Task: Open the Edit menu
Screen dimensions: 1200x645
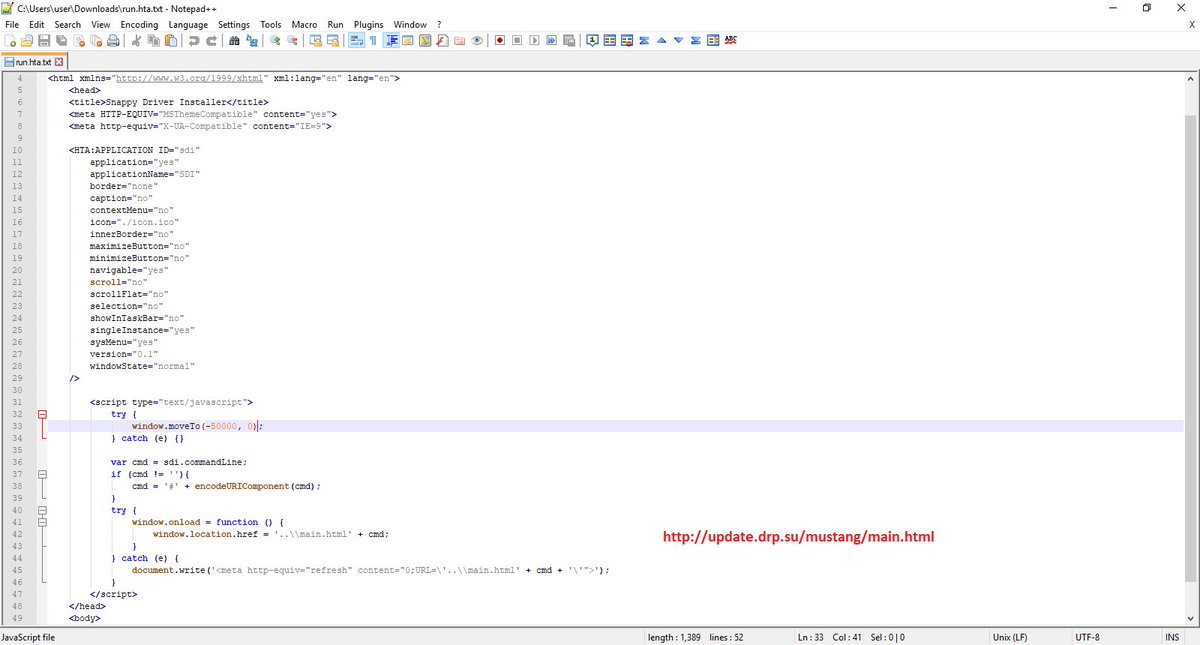Action: point(37,24)
